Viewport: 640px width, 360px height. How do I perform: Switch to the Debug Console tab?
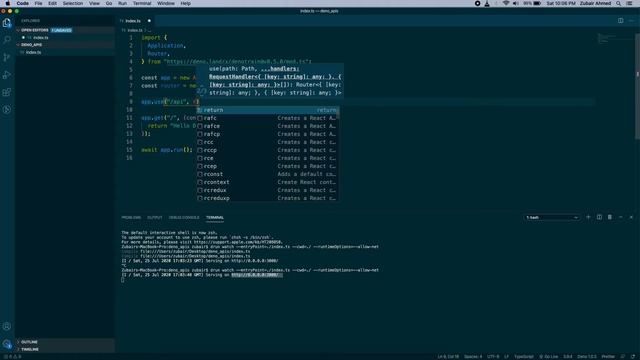(184, 218)
